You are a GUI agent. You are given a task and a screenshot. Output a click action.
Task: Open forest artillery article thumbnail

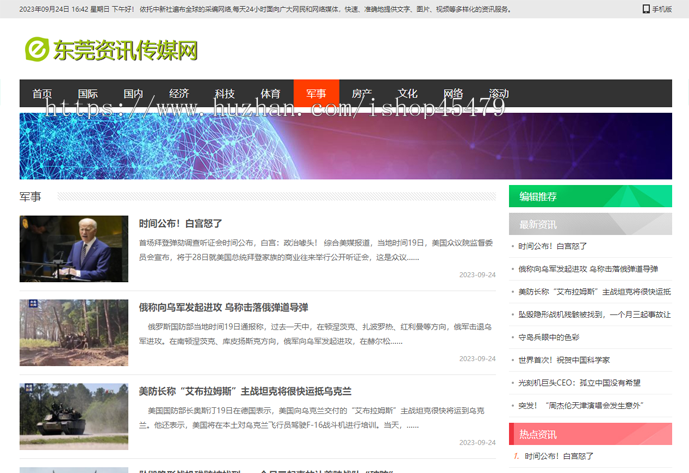coord(74,333)
